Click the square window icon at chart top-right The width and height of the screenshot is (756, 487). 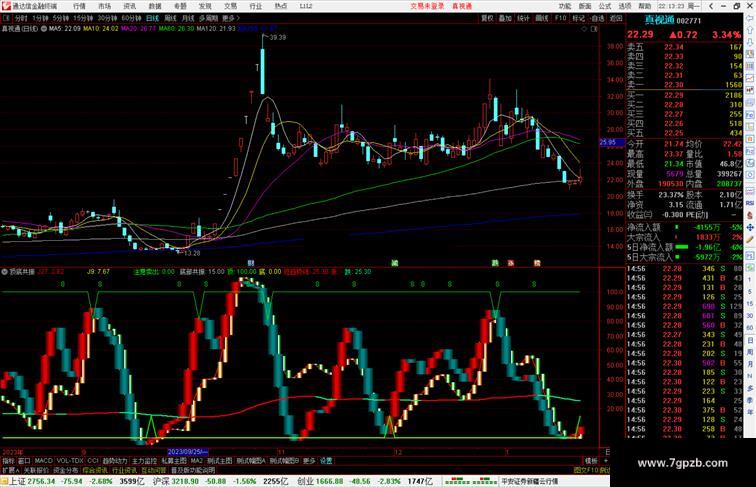(594, 29)
